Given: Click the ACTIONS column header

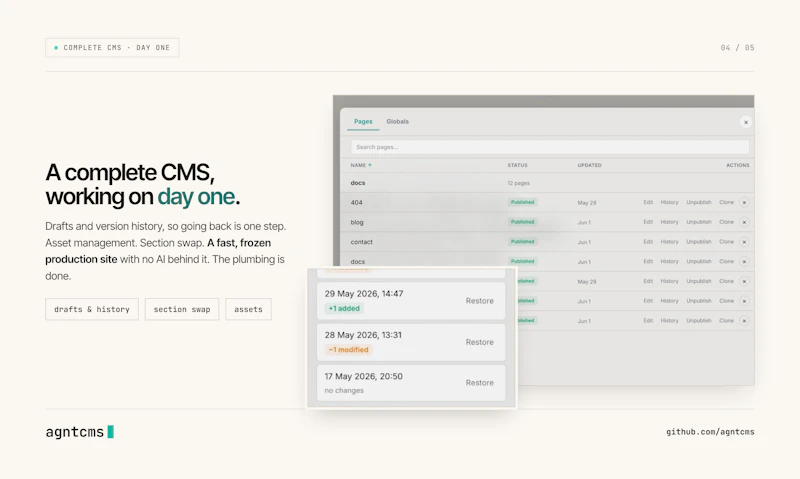Looking at the screenshot, I should pyautogui.click(x=738, y=165).
